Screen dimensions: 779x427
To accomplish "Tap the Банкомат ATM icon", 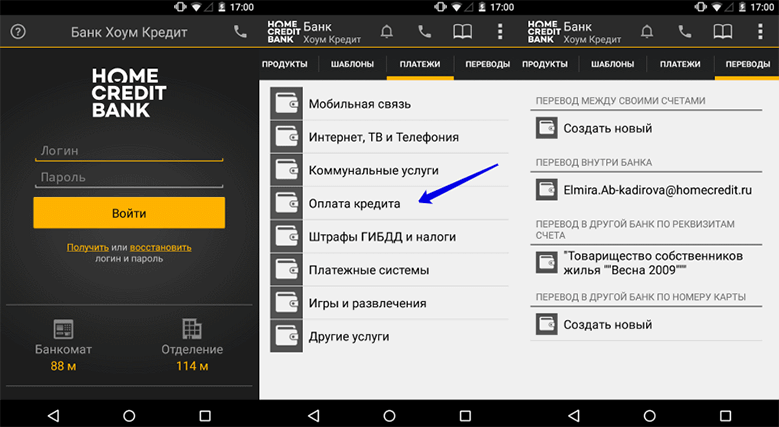I will (63, 329).
